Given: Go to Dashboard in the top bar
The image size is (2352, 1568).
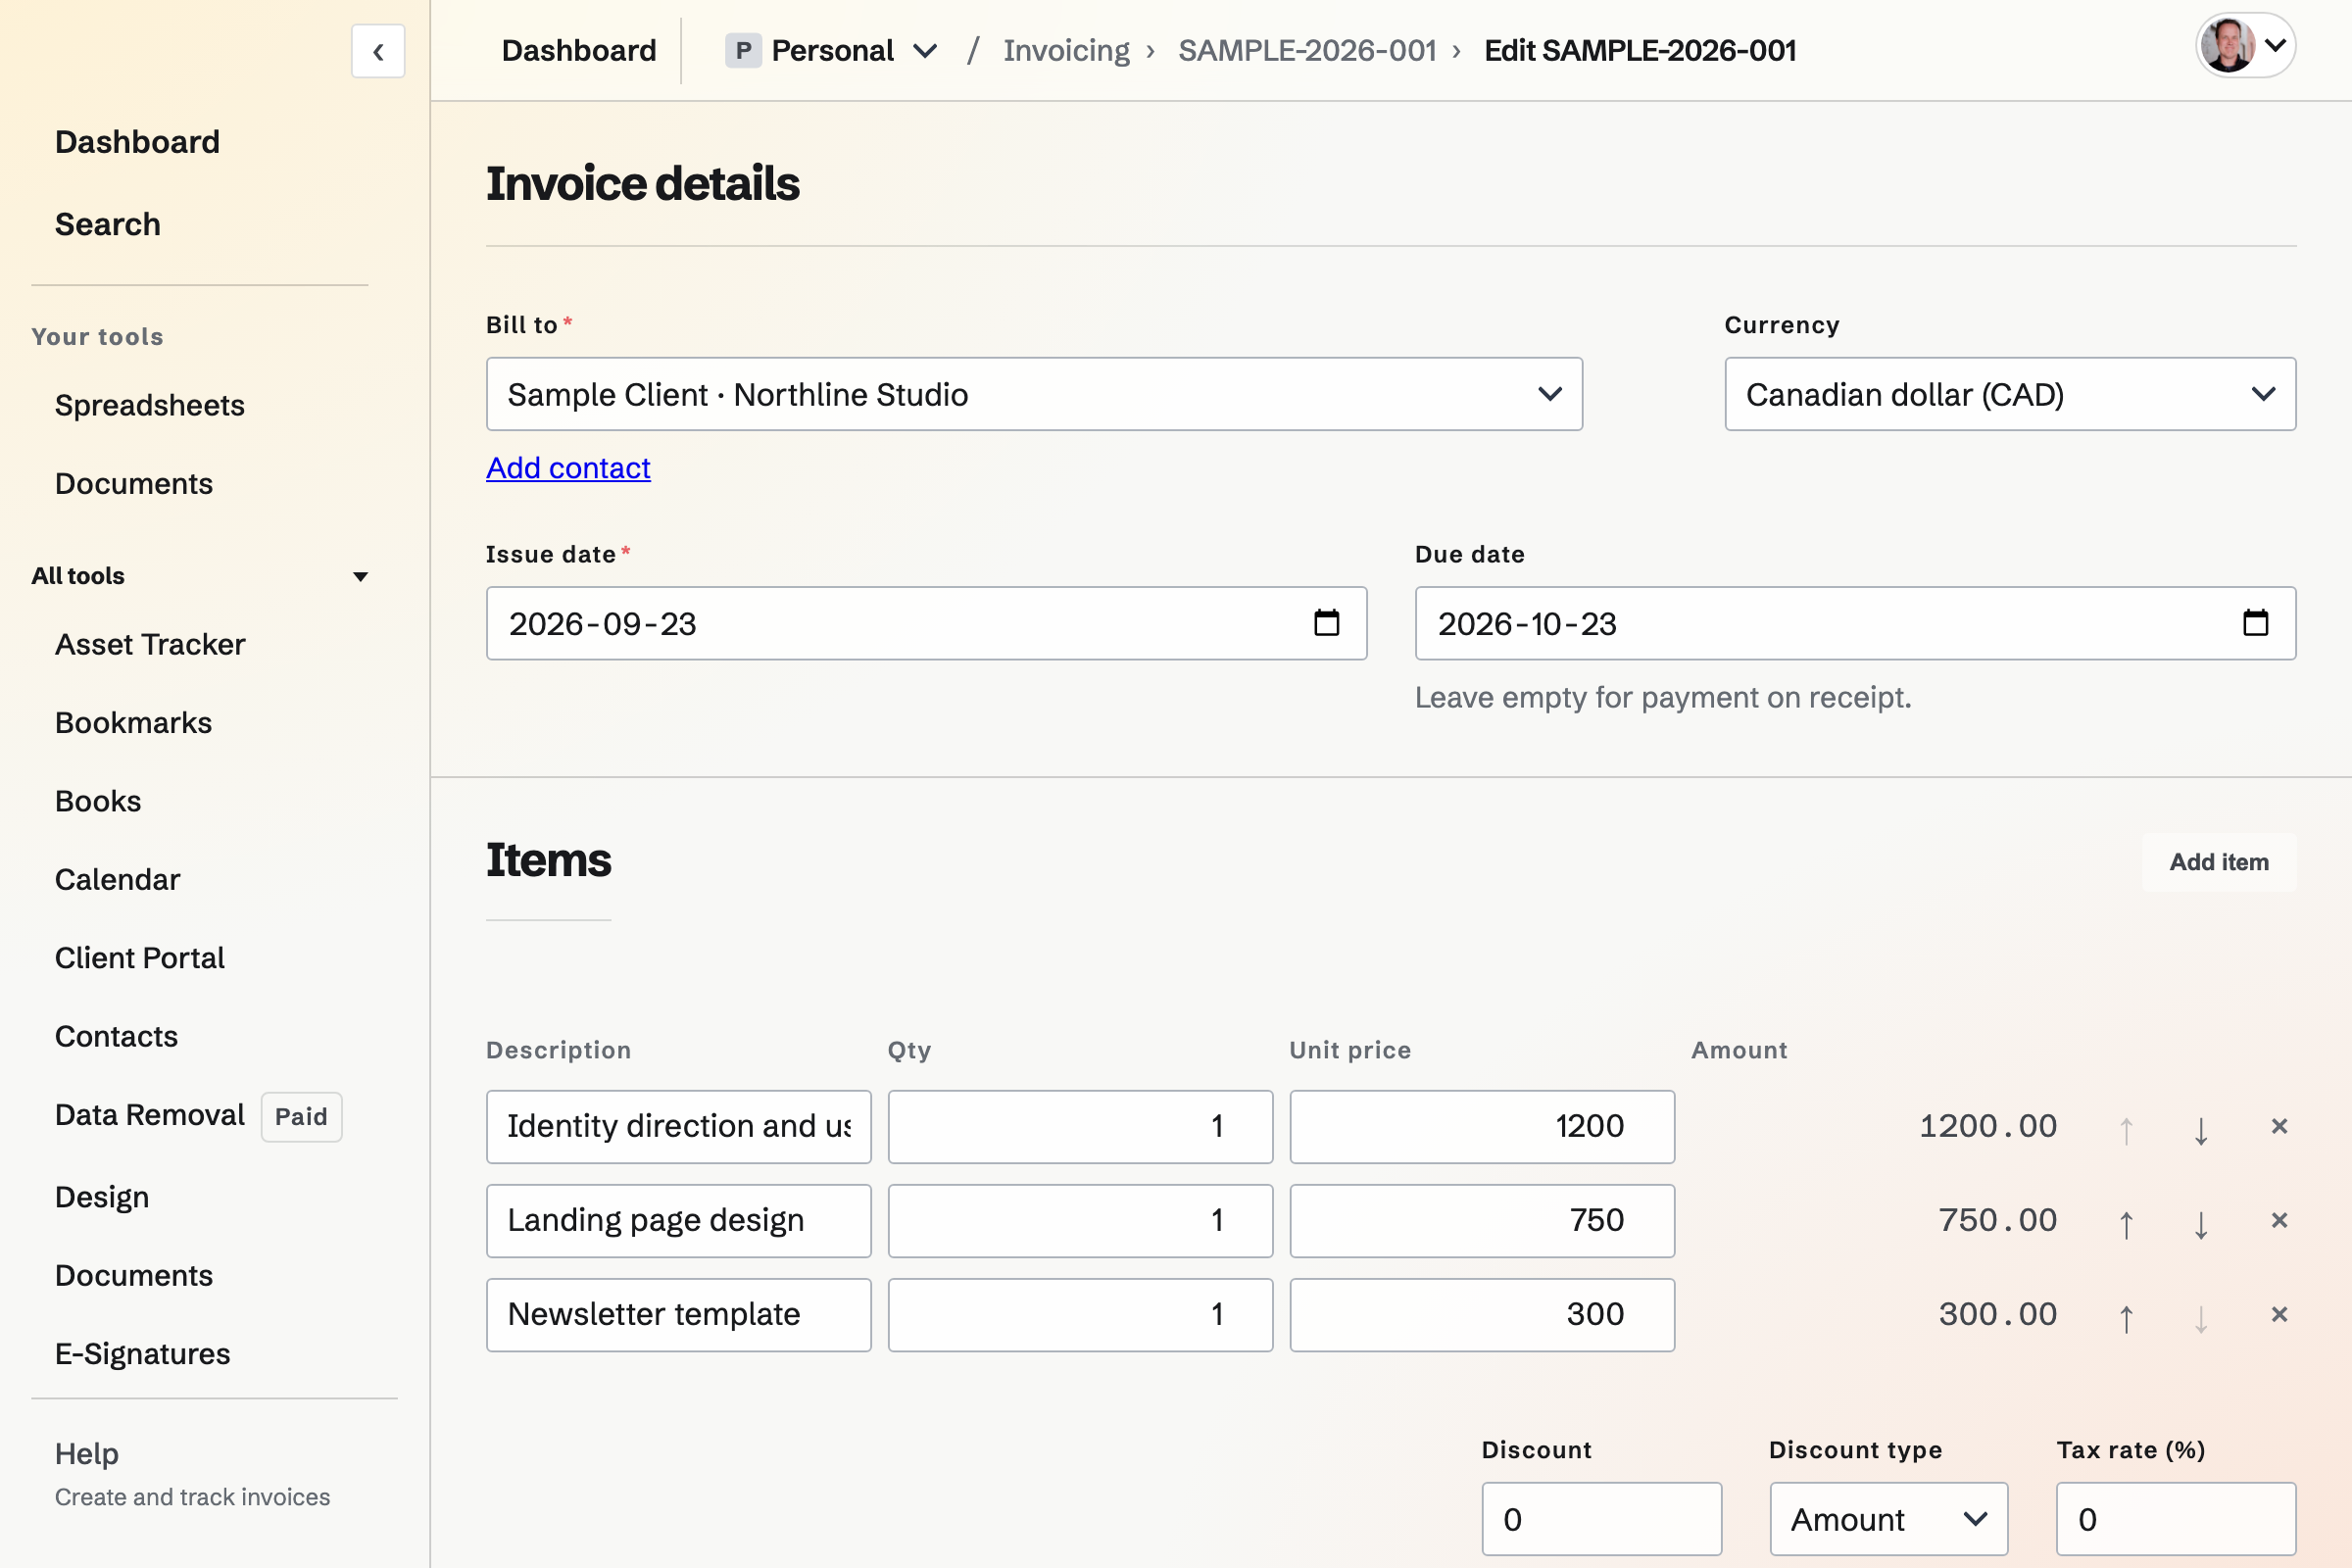Looking at the screenshot, I should click(579, 50).
